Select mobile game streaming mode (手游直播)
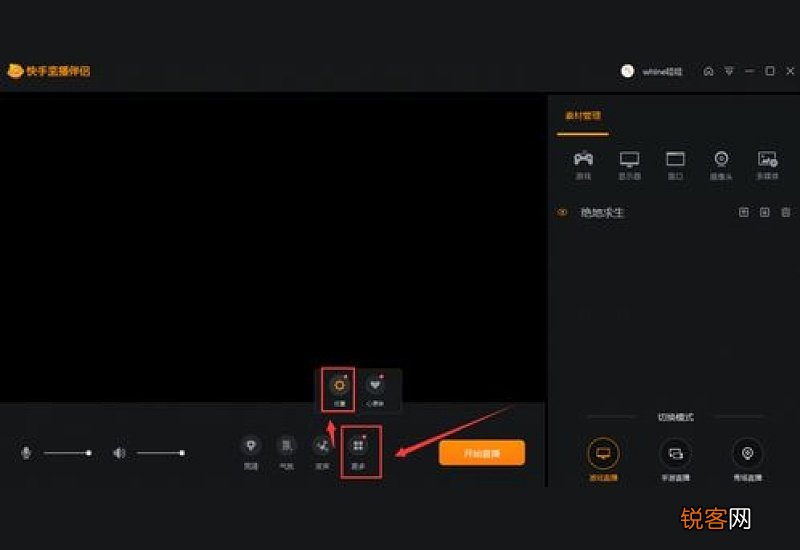800x550 pixels. (676, 459)
